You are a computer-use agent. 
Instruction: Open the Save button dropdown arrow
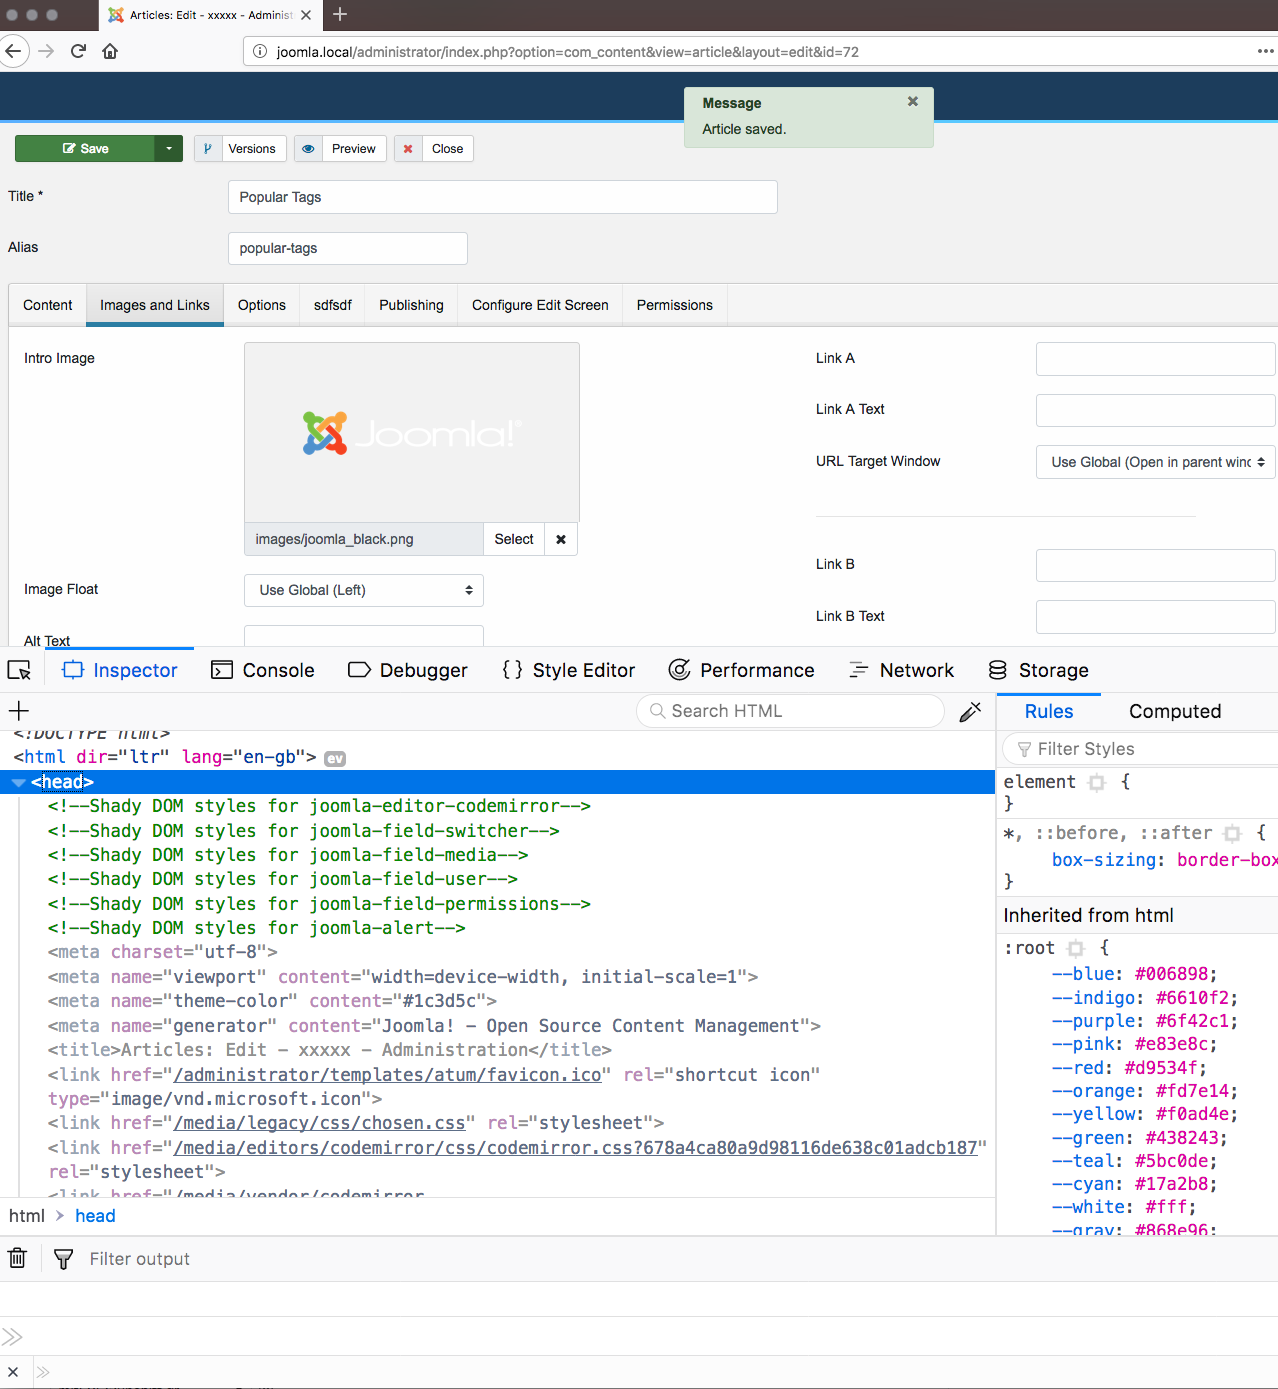169,148
